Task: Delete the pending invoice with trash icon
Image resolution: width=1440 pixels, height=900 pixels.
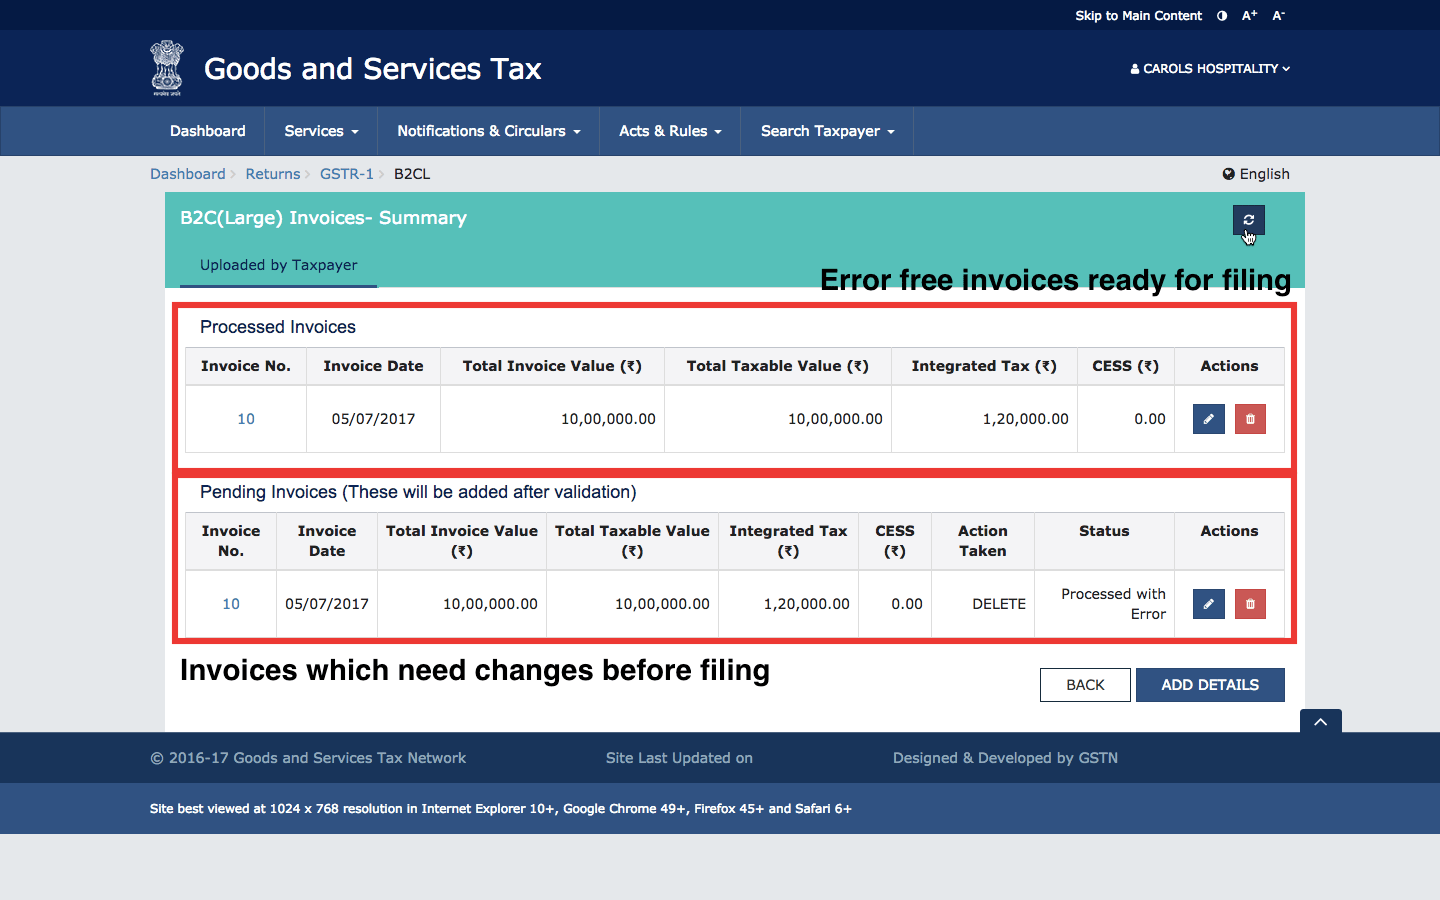Action: pyautogui.click(x=1250, y=604)
